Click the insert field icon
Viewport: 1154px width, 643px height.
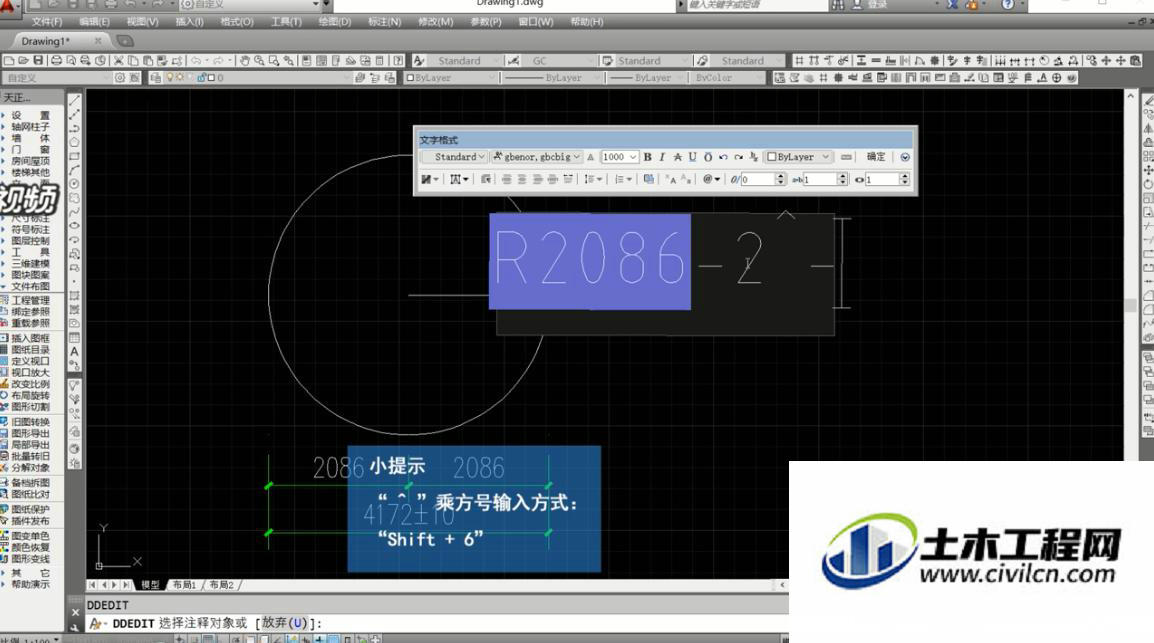click(x=648, y=179)
